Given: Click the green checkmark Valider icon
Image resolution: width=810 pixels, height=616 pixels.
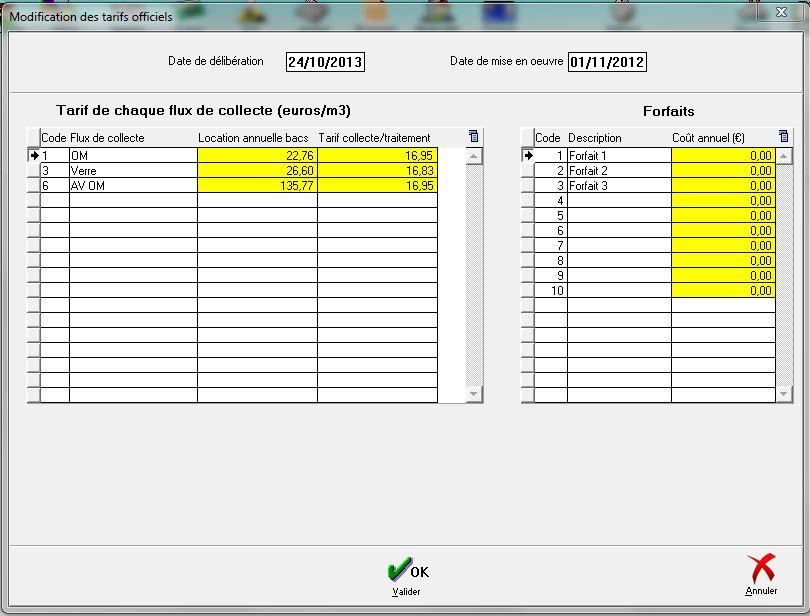Looking at the screenshot, I should (x=399, y=570).
